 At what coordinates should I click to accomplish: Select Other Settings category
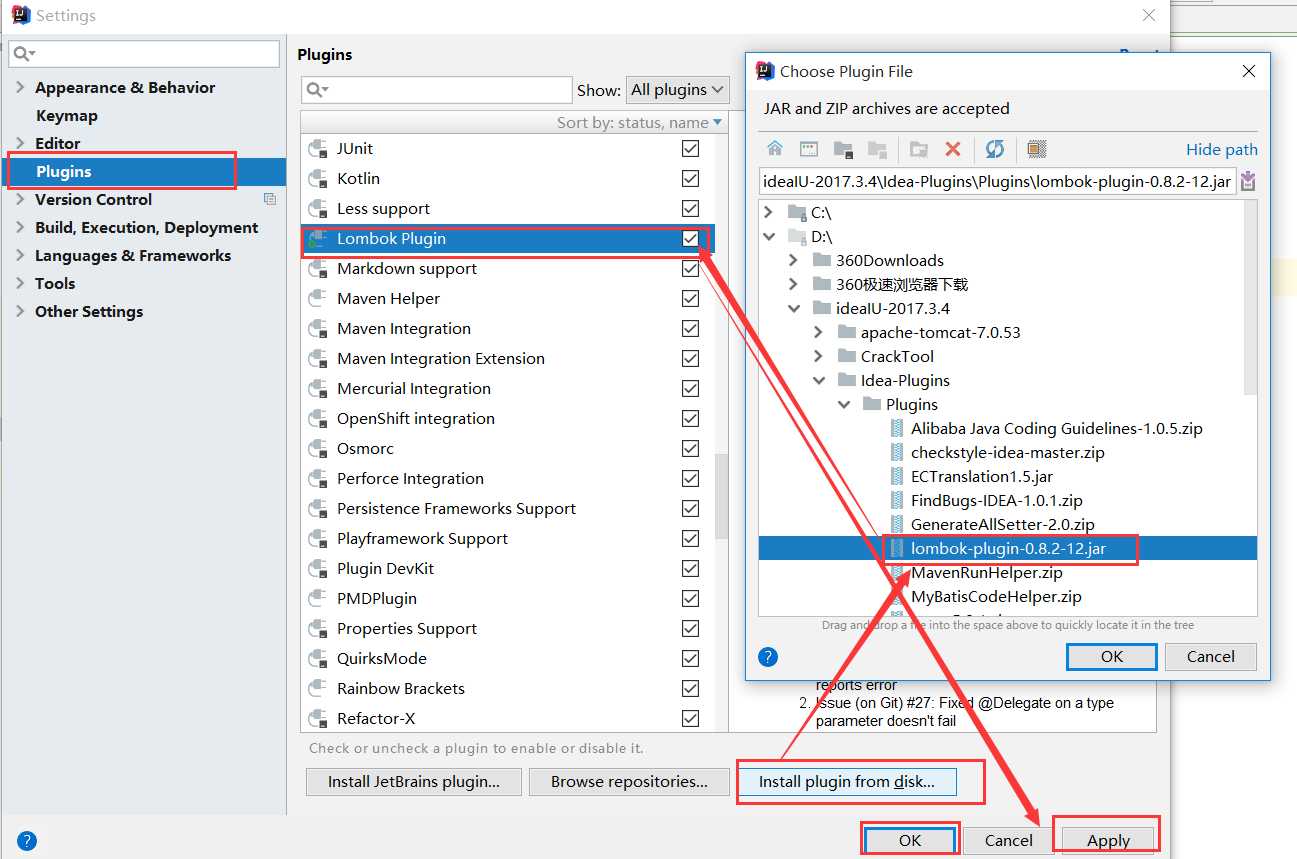tap(89, 311)
